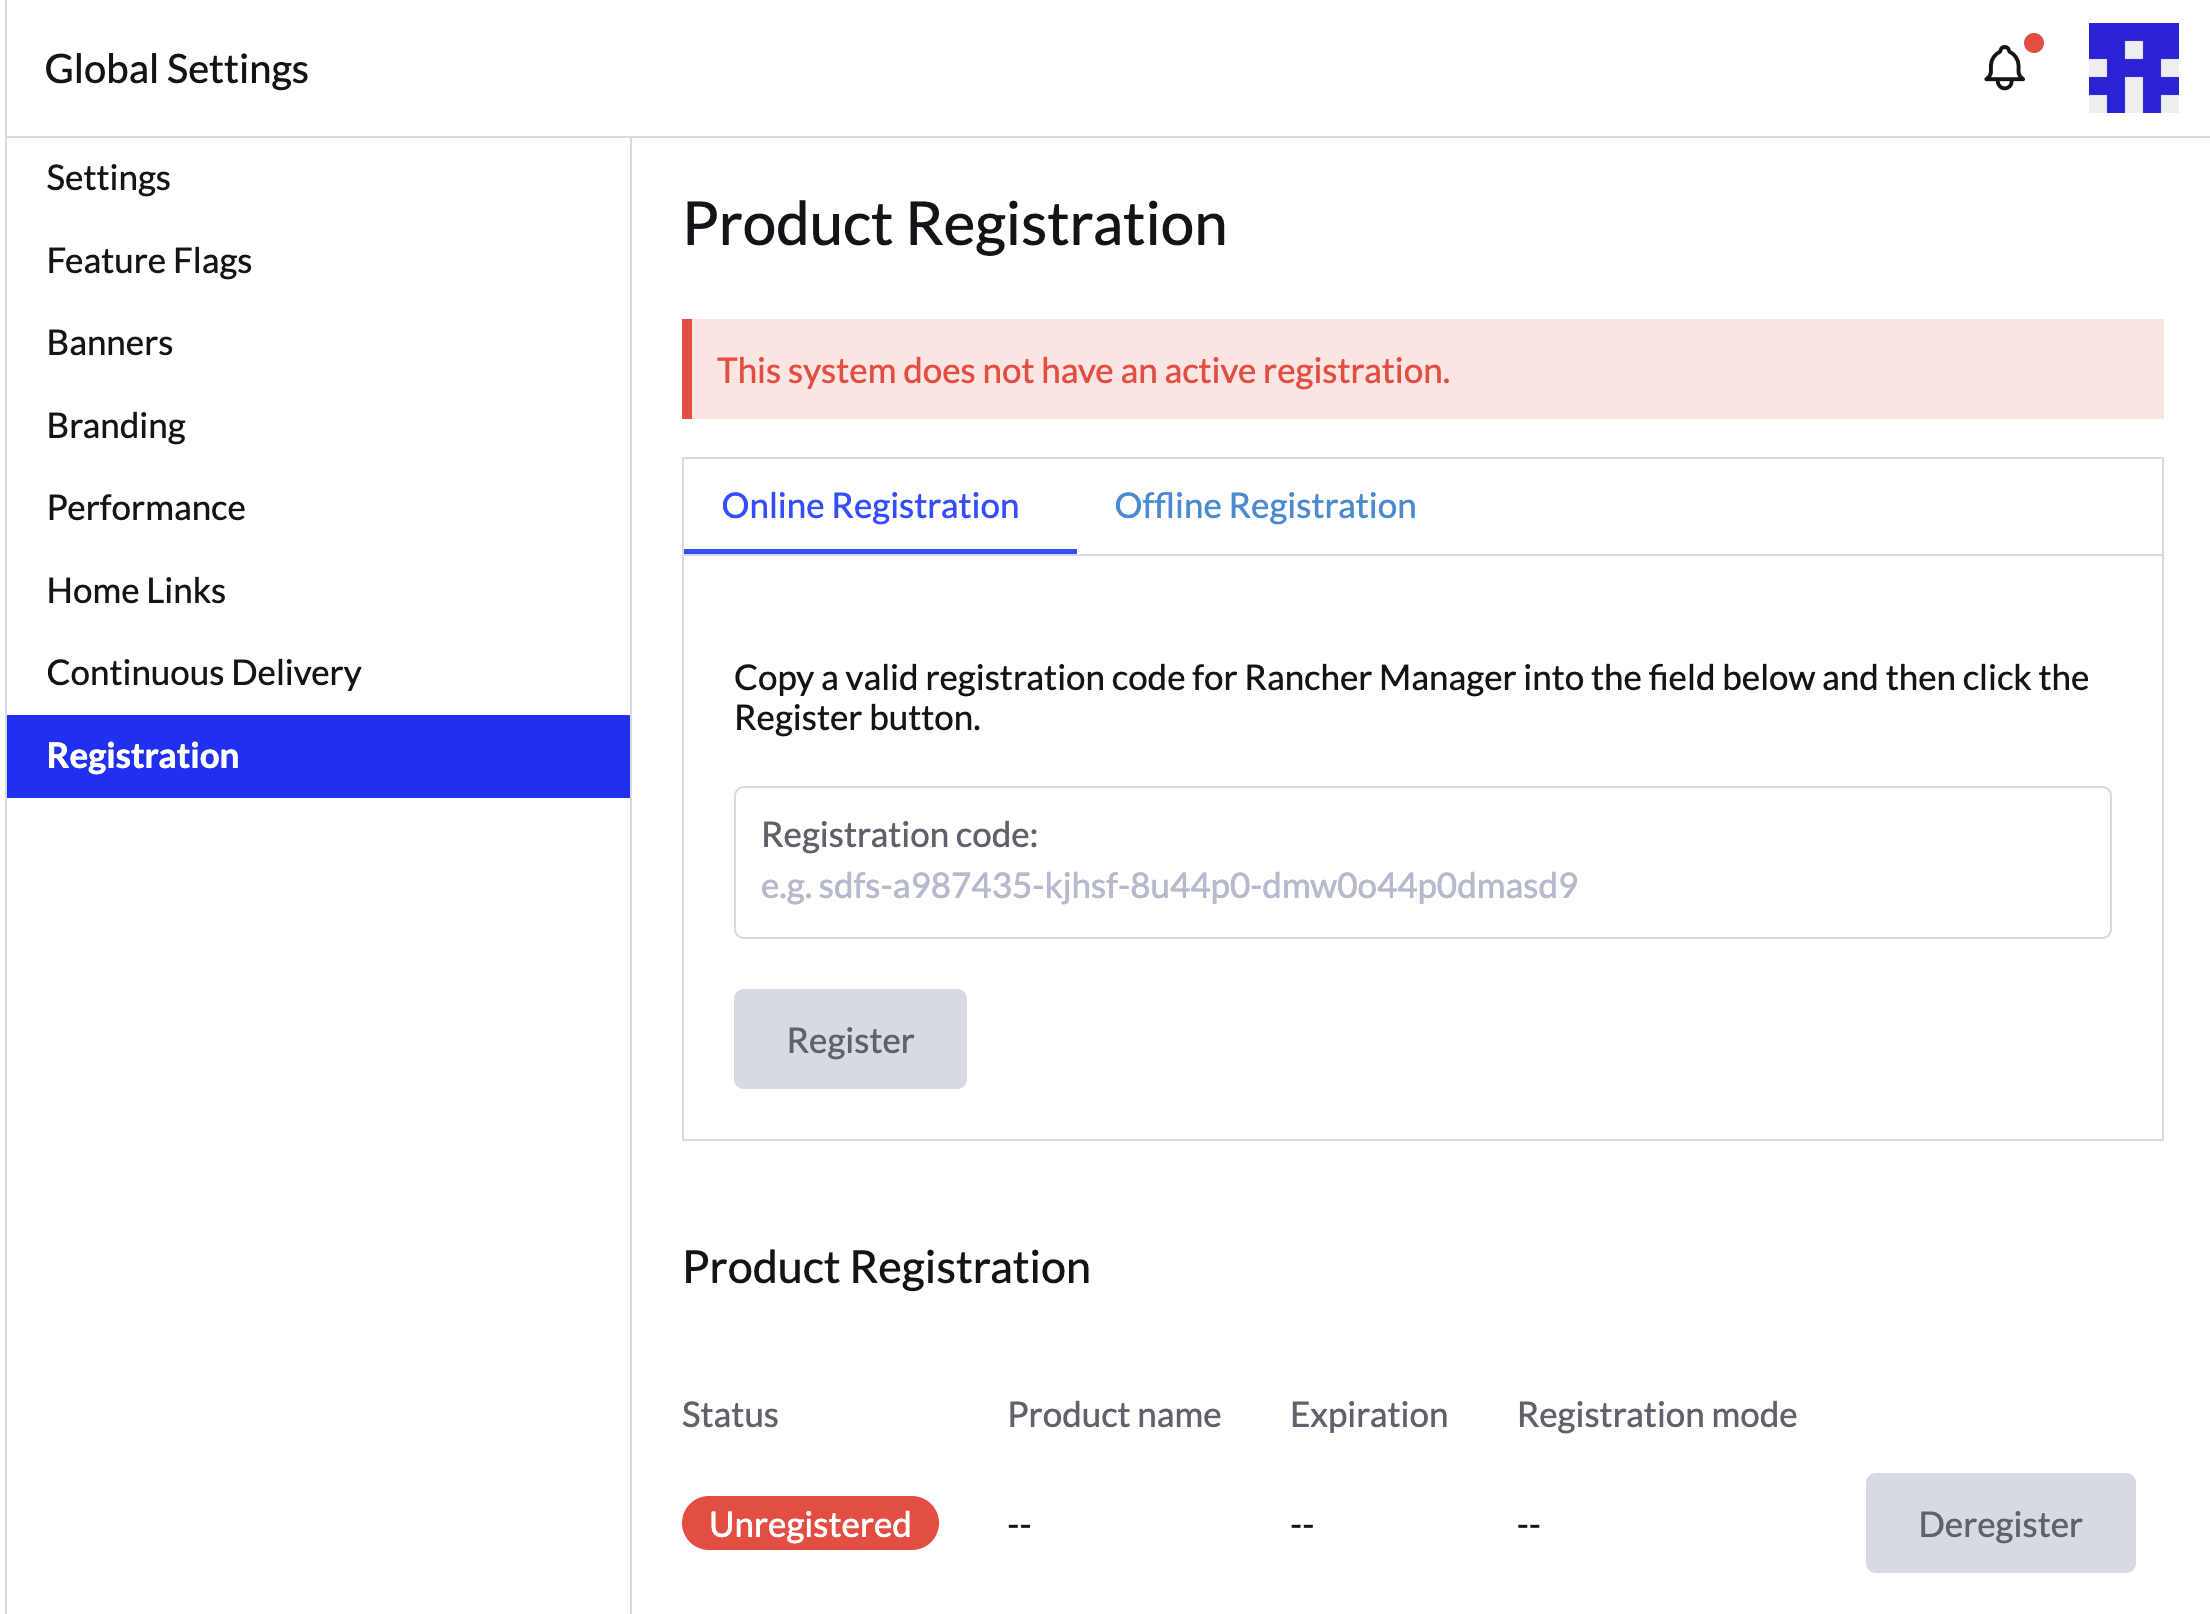Open the Branding settings

click(115, 425)
